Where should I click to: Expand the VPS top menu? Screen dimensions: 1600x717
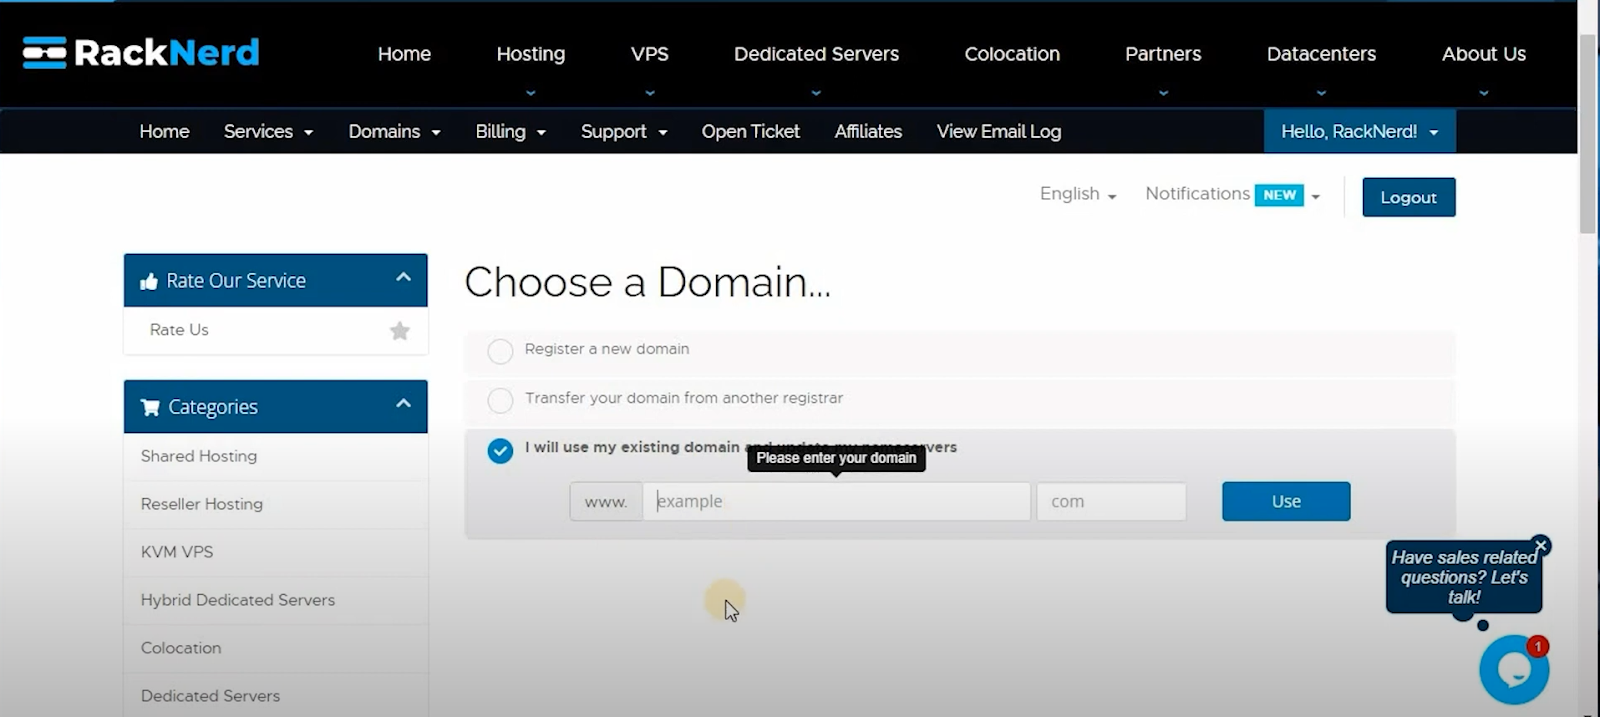coord(650,54)
